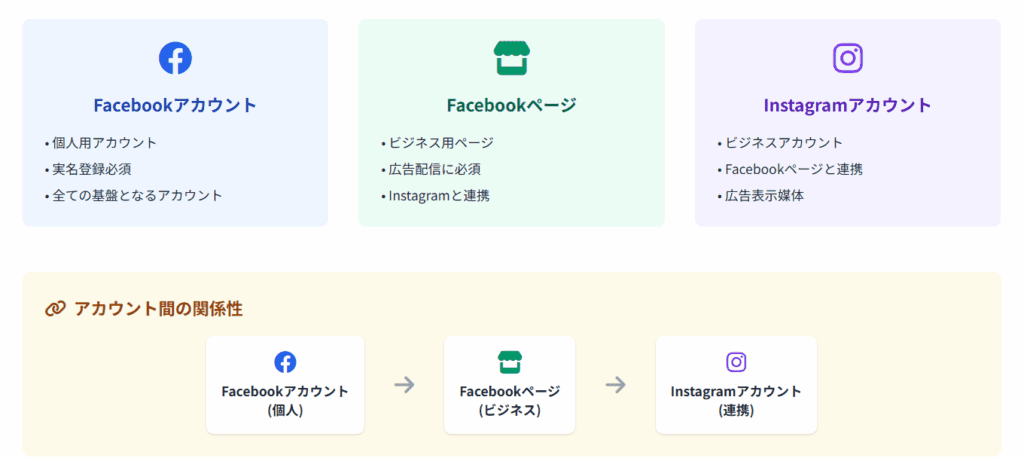Click the アカウント間の関係性 section title
This screenshot has height=458, width=1024.
pyautogui.click(x=158, y=309)
